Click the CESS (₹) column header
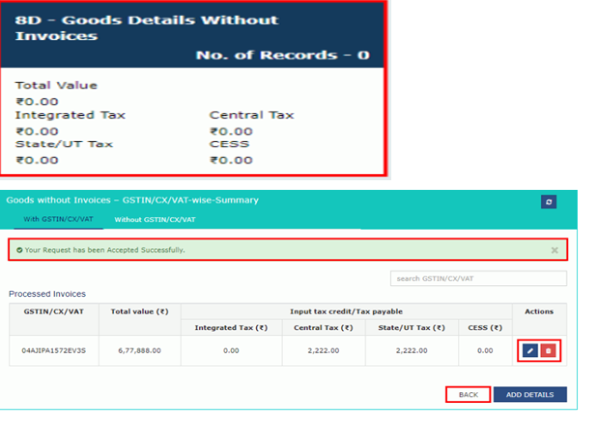 [485, 327]
